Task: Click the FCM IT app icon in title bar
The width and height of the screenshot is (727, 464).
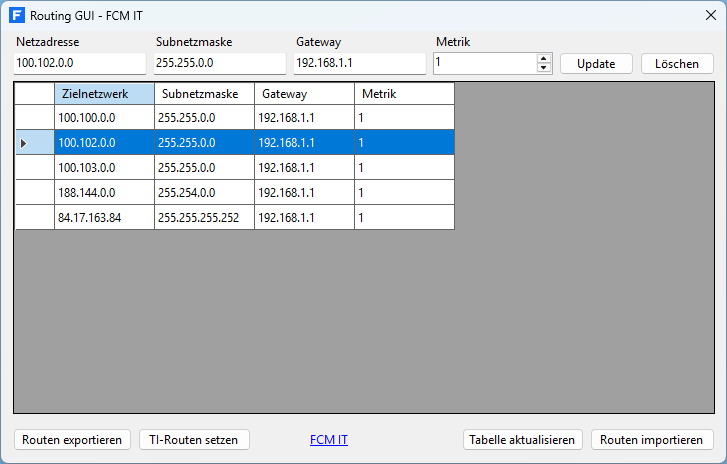Action: tap(17, 16)
